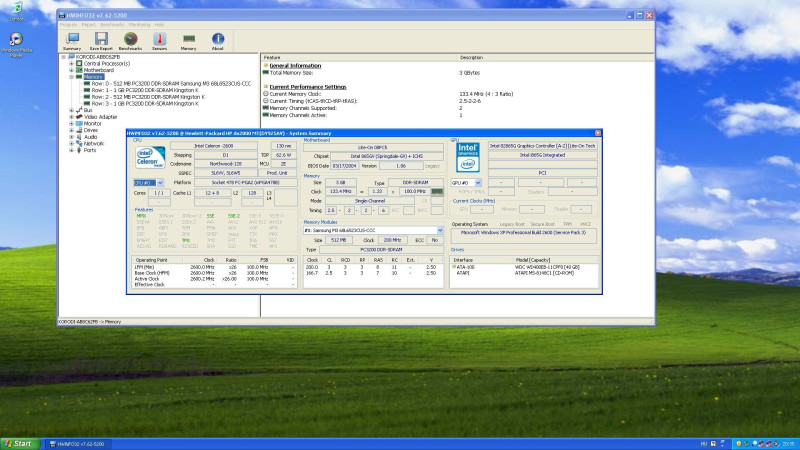Viewport: 800px width, 450px height.
Task: Select the Video Adapter tree item
Action: [100, 117]
